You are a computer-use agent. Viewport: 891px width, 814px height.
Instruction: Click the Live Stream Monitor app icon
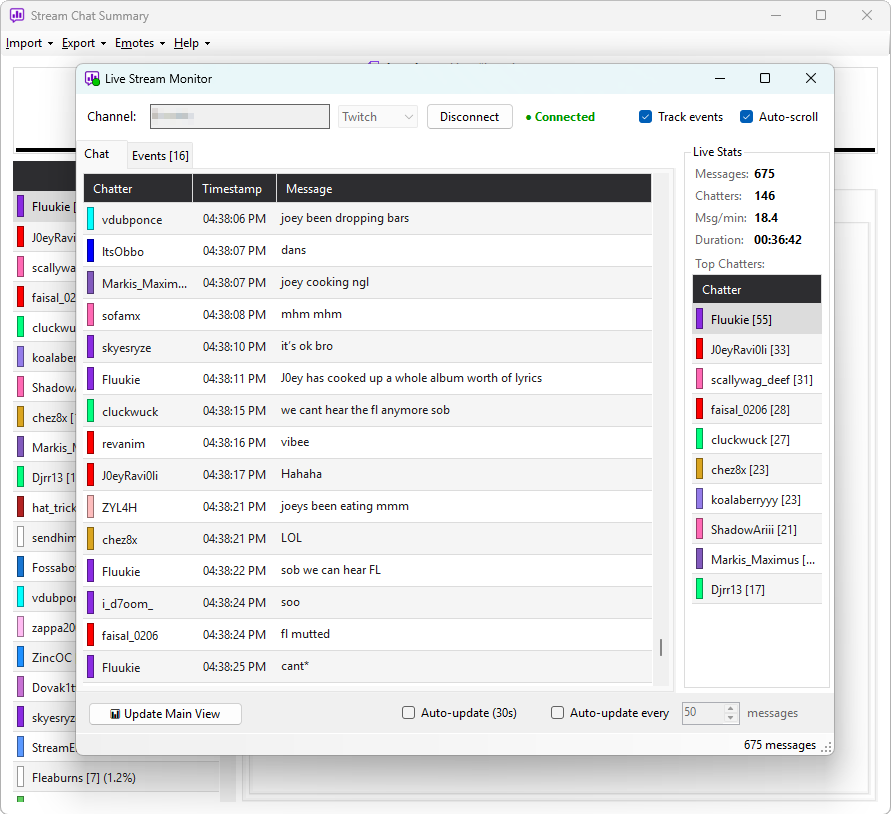point(92,78)
